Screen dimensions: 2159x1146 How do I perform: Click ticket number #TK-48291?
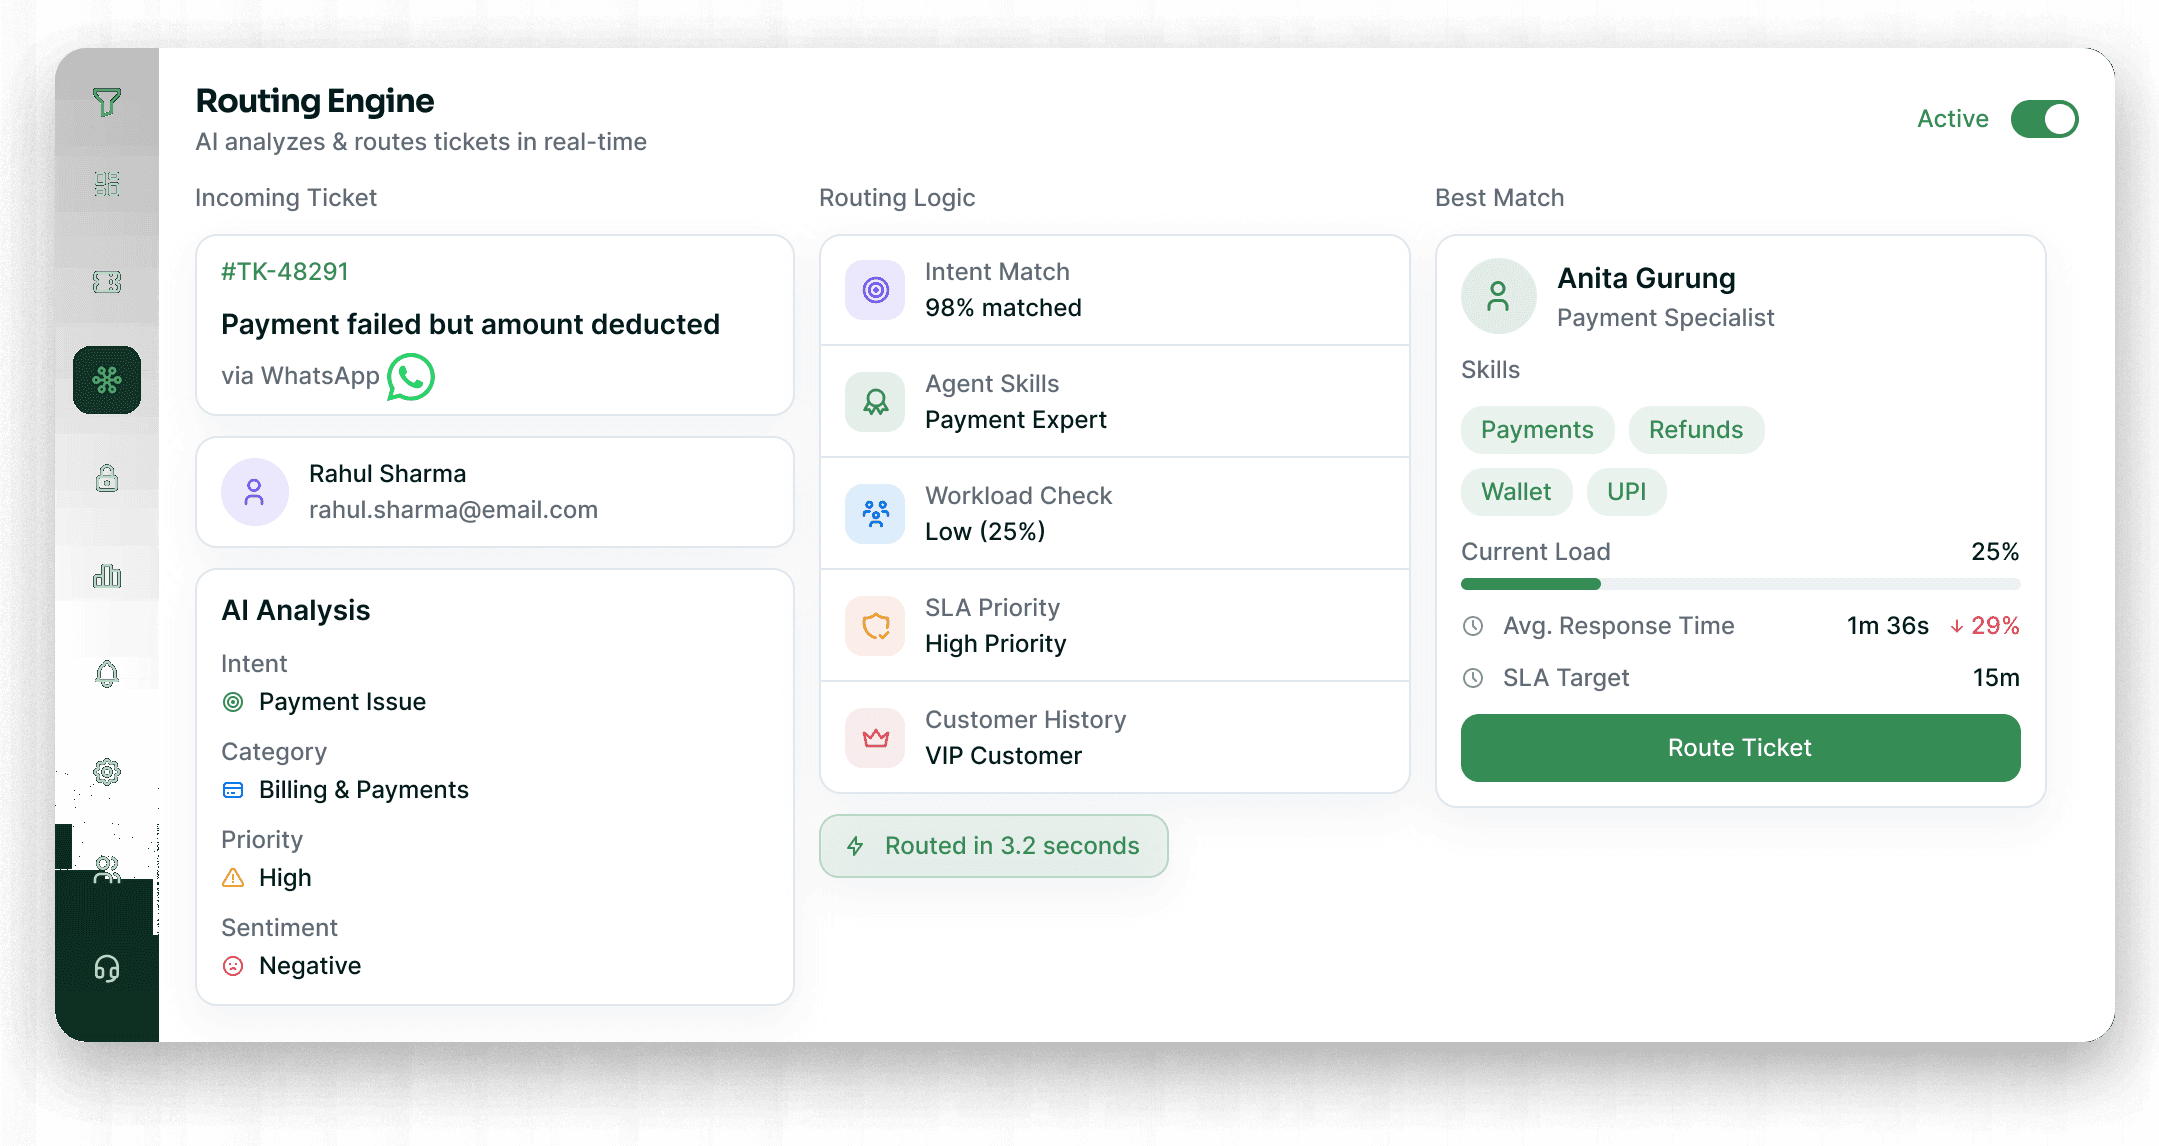(x=285, y=272)
